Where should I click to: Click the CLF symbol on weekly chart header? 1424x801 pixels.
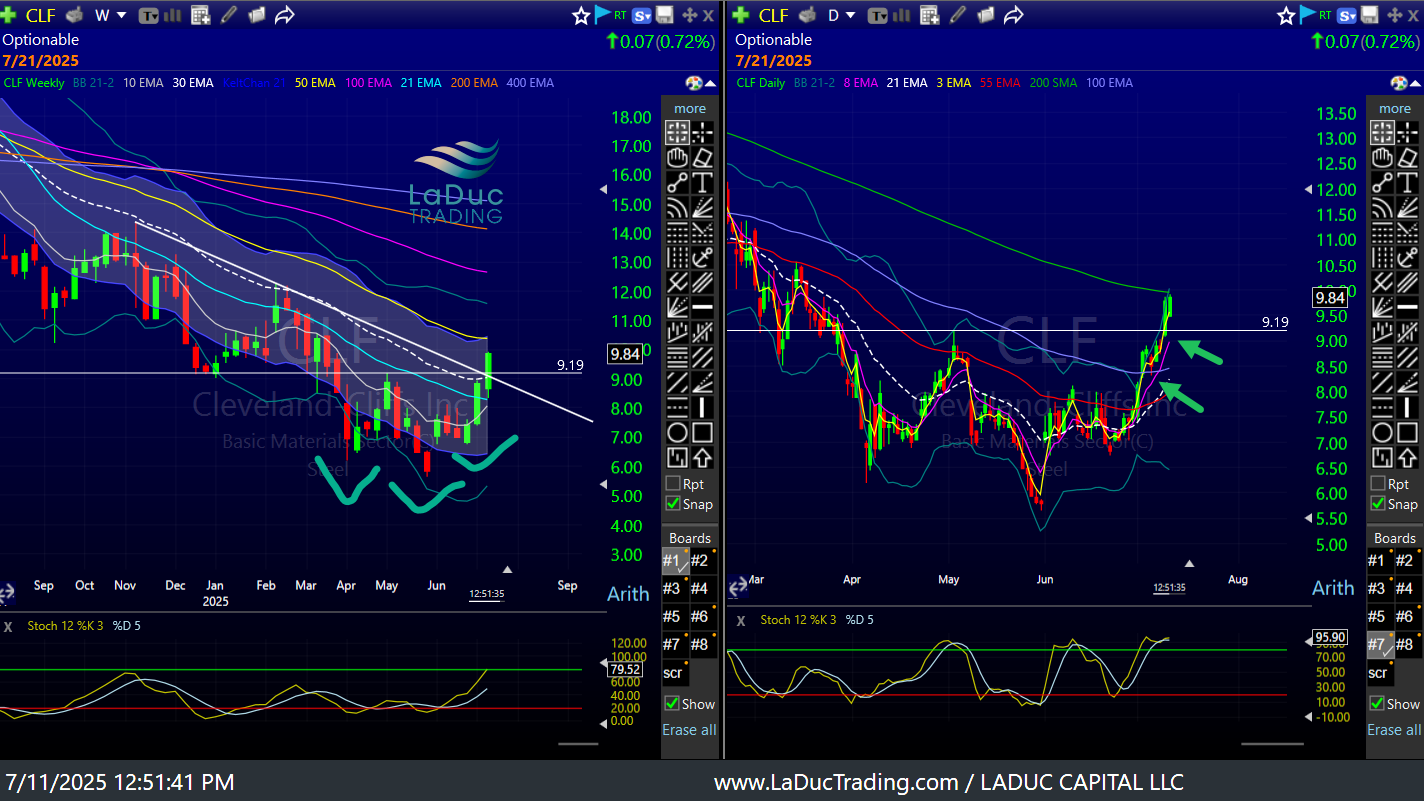tap(41, 14)
